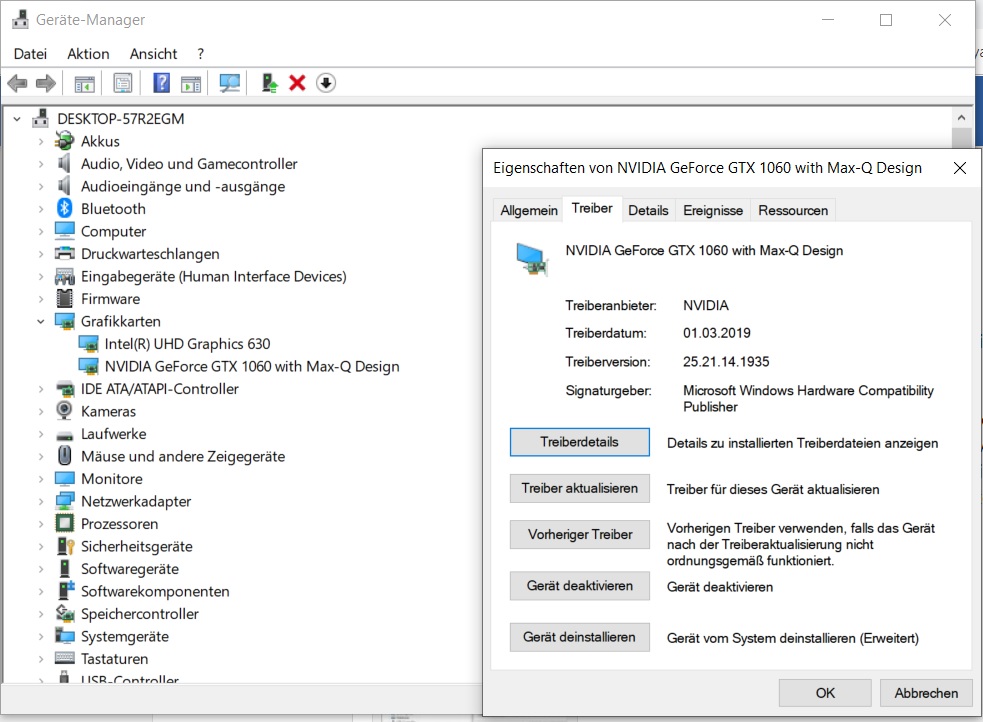Image resolution: width=983 pixels, height=722 pixels.
Task: Click the disable device down-arrow icon
Action: tap(326, 83)
